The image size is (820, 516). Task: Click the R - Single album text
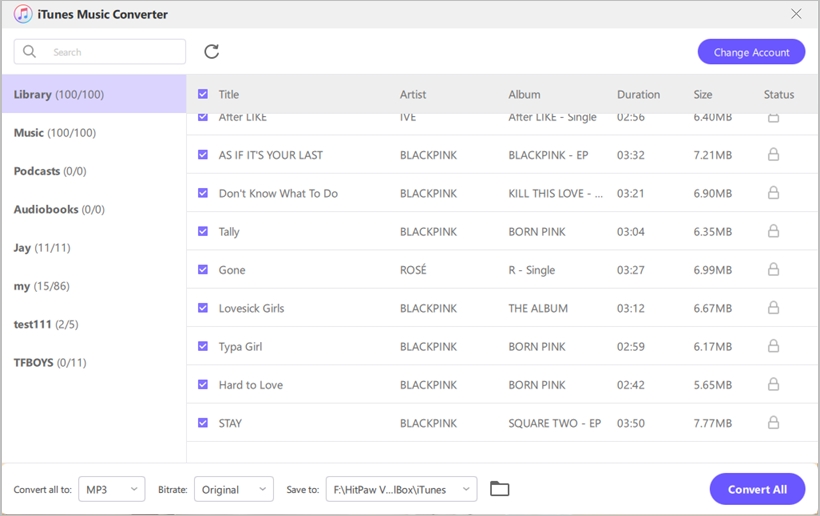tap(531, 270)
